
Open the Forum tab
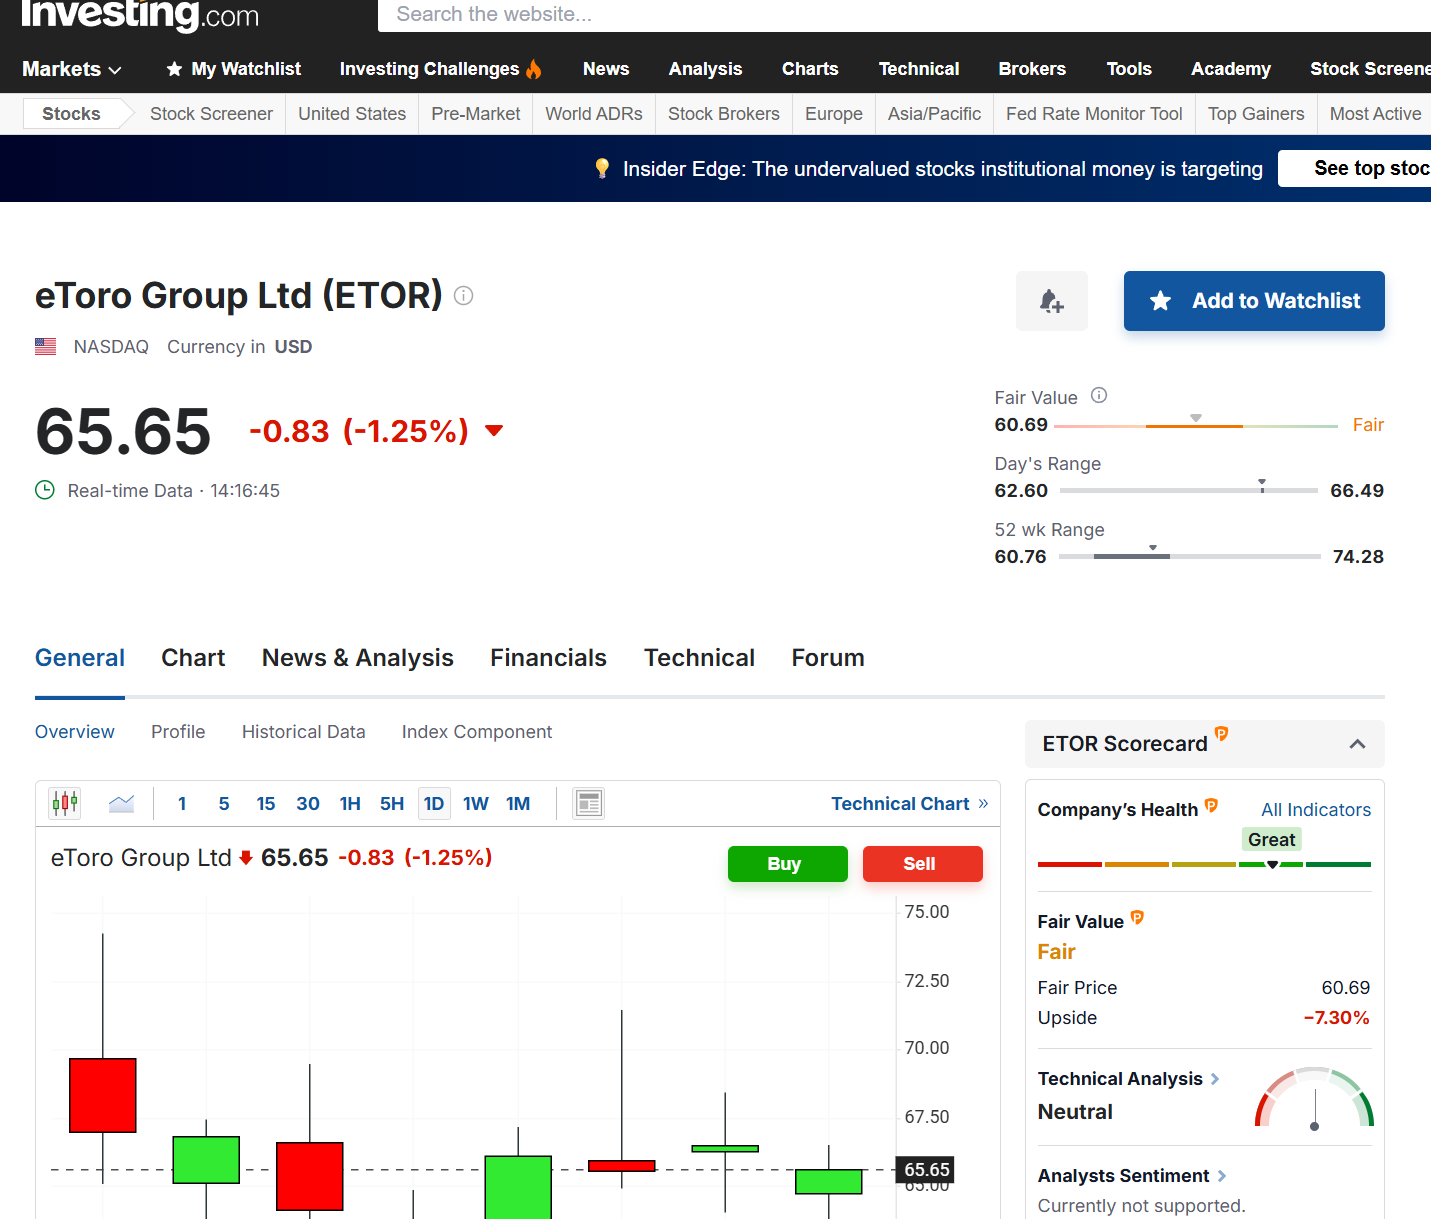coord(828,658)
